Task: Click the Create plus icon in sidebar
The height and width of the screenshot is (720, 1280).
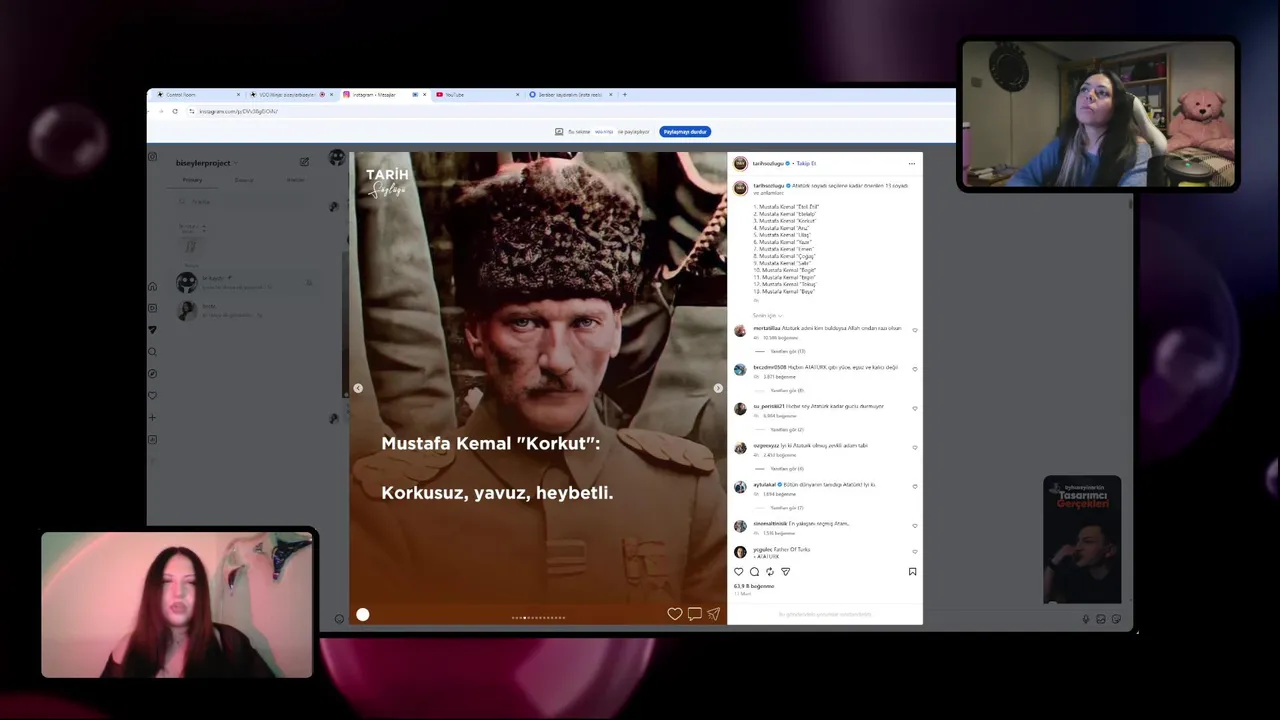Action: coord(152,418)
